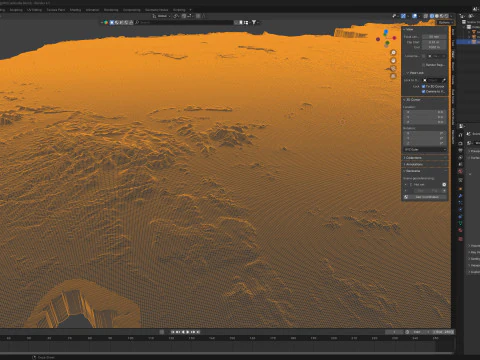Collapse the View Lock subpanel
This screenshot has width=480, height=360.
tap(415, 73)
